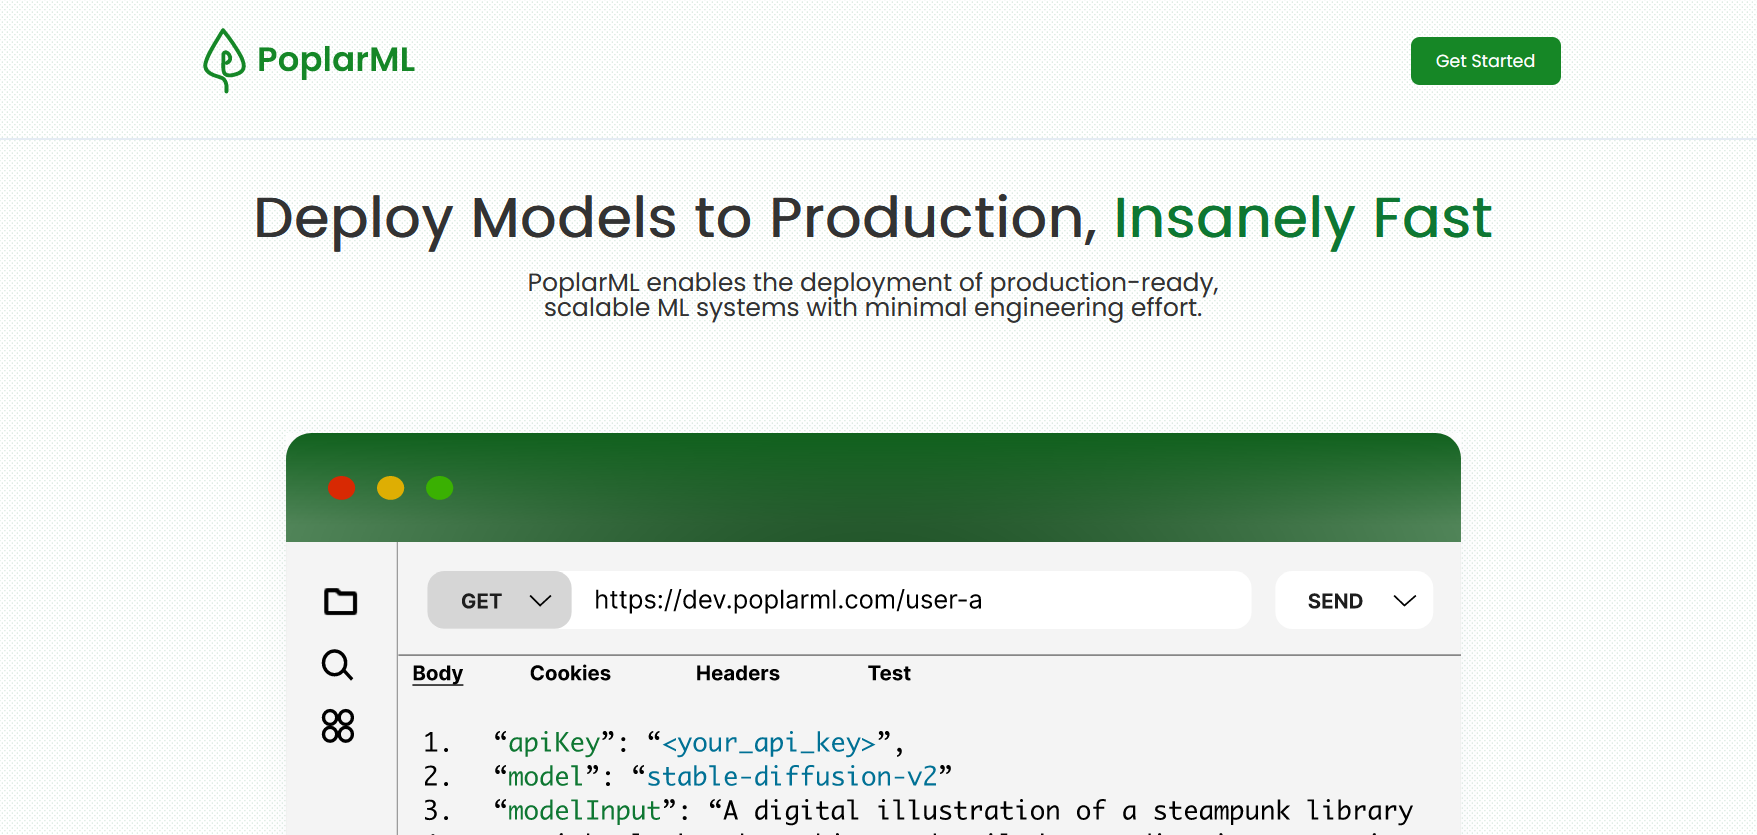The image size is (1757, 835).
Task: Click the modelInput line text
Action: tap(950, 810)
